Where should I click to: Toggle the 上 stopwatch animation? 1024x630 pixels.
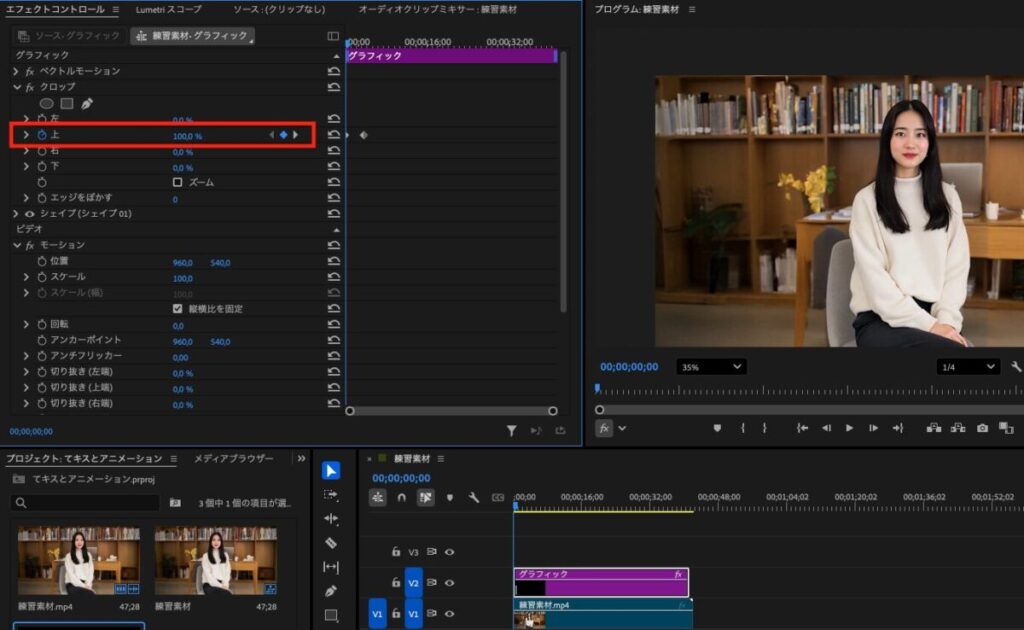pos(42,135)
